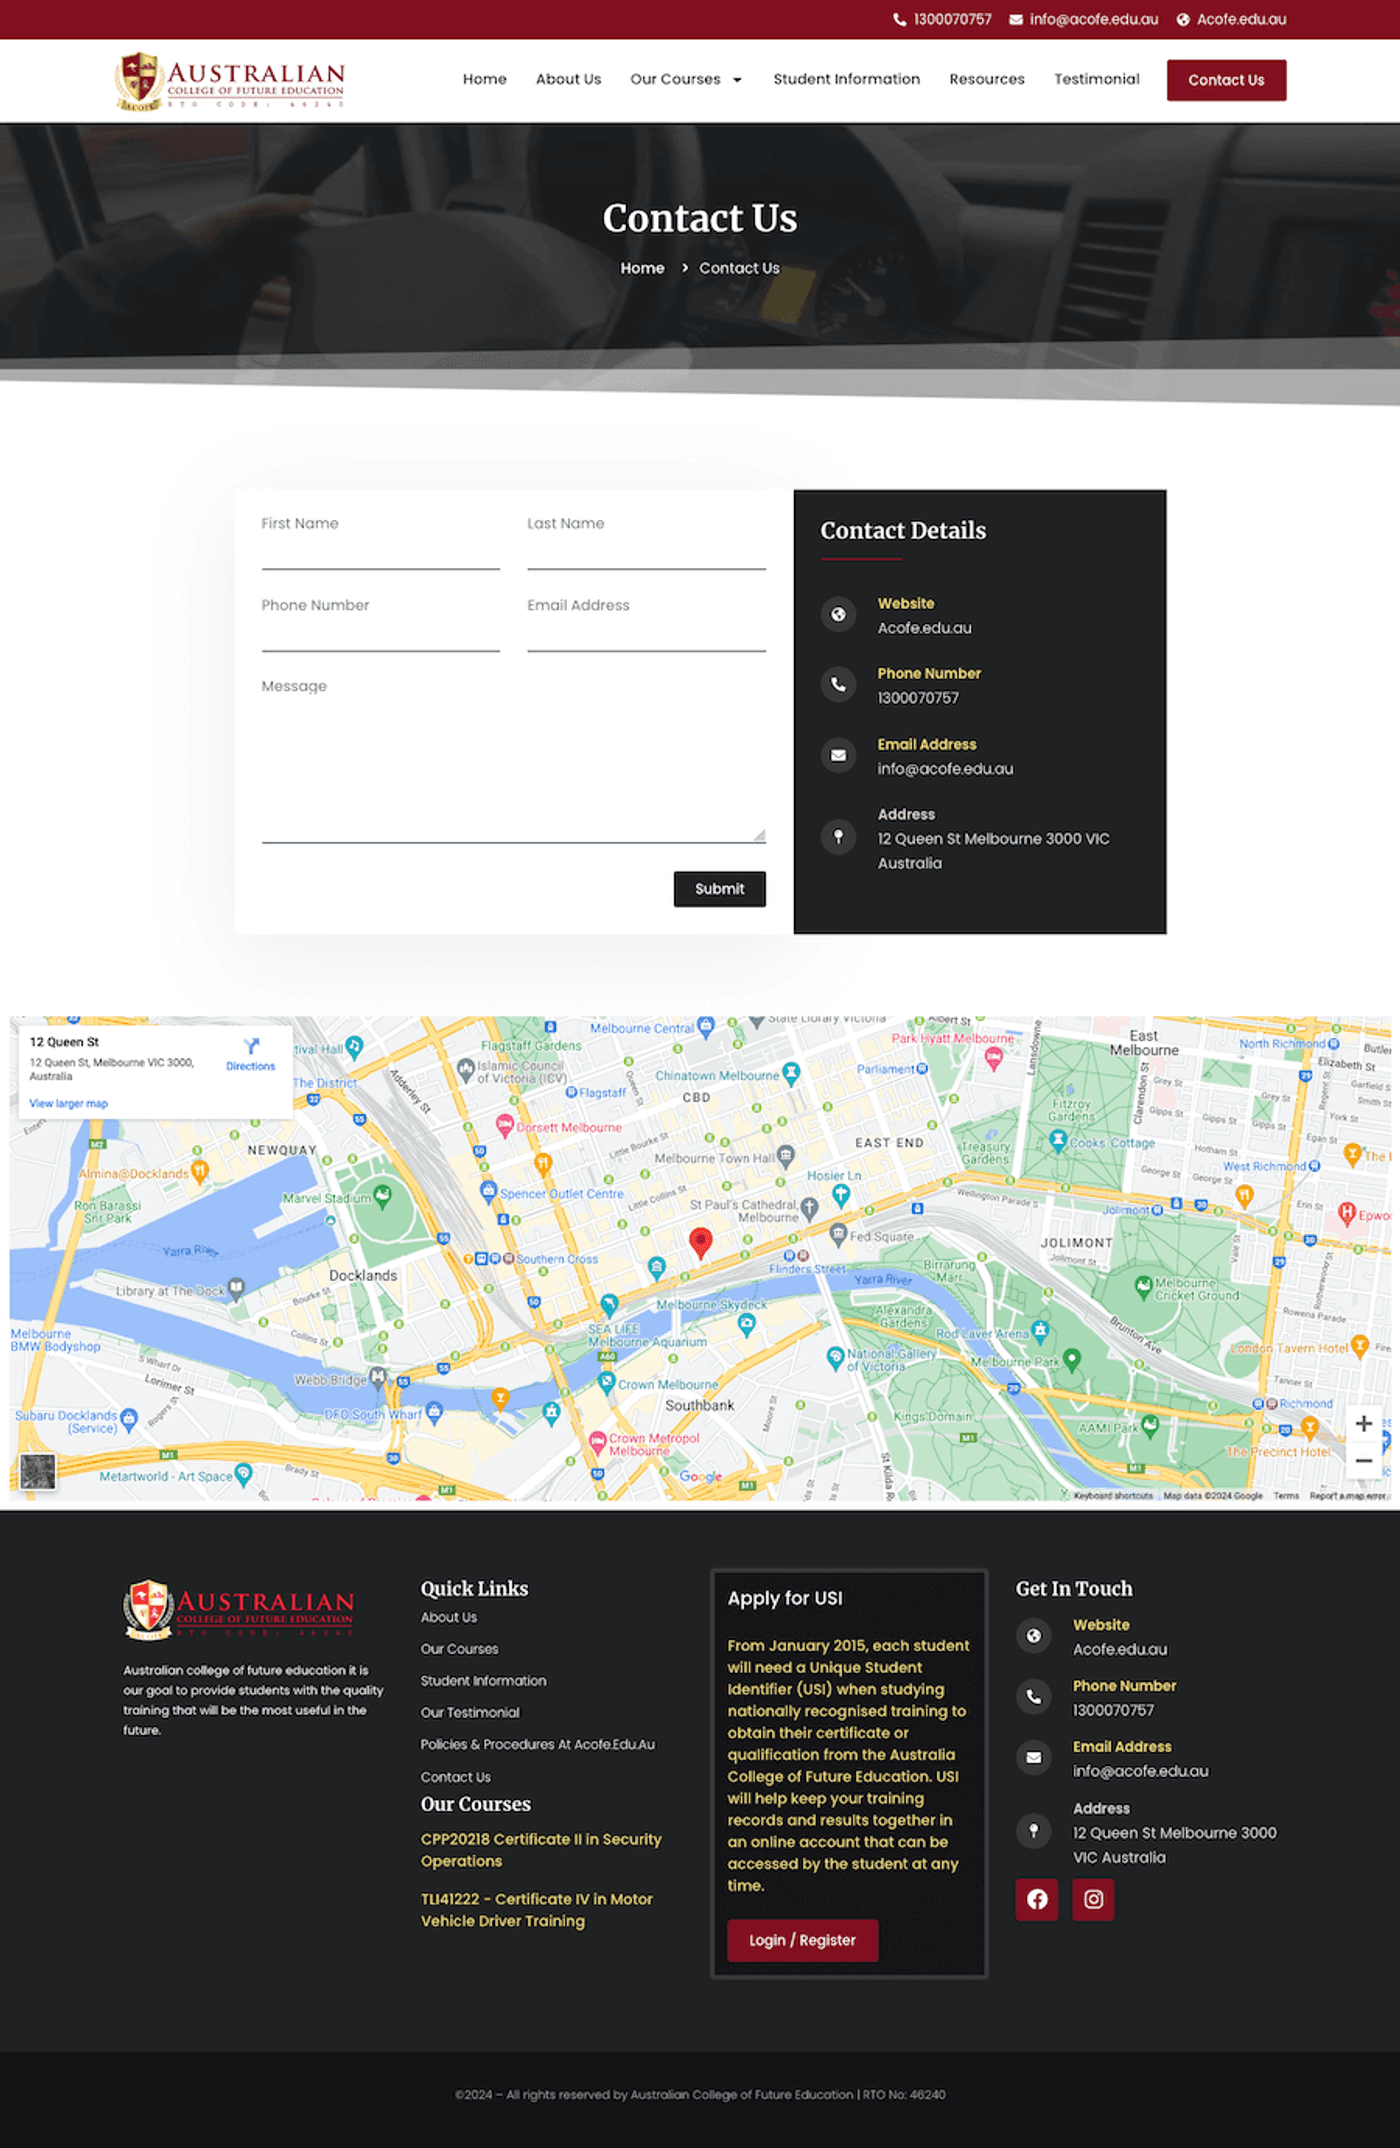Click Contact Details email envelope icon

coord(838,755)
